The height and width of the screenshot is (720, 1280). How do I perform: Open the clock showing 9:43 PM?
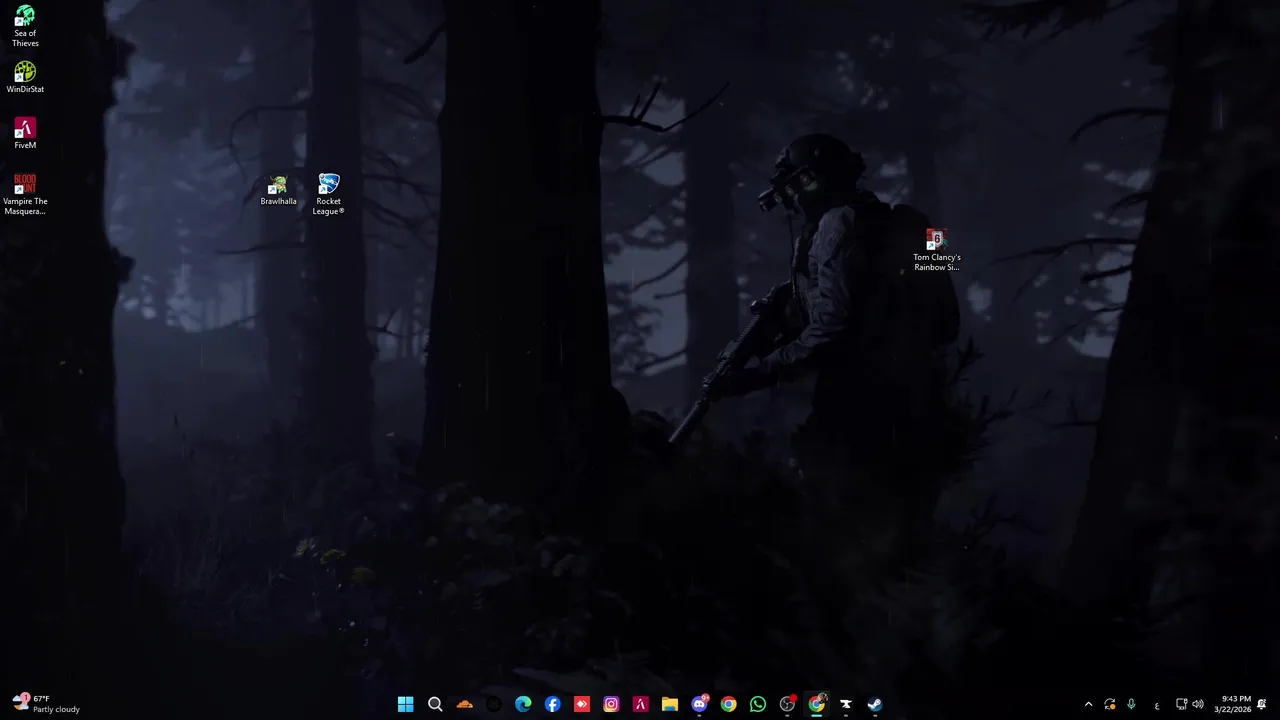click(x=1232, y=704)
